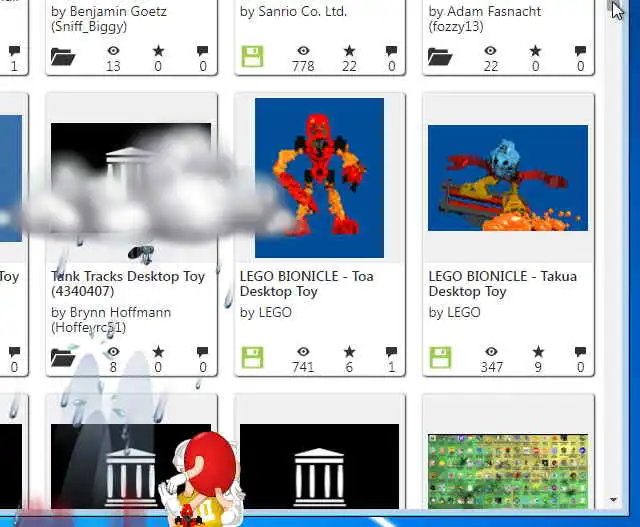Click the folder icon on Tank Tracks card

[63, 358]
